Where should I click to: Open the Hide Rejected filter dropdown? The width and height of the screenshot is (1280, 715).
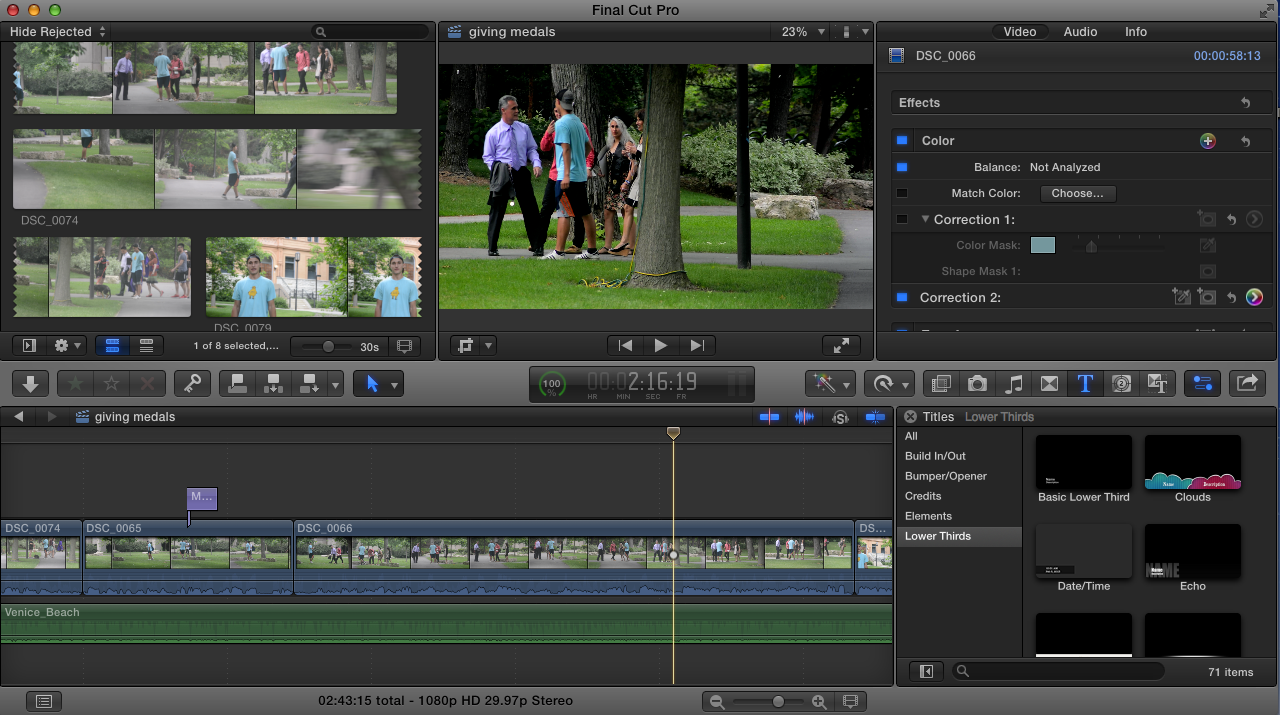click(58, 32)
